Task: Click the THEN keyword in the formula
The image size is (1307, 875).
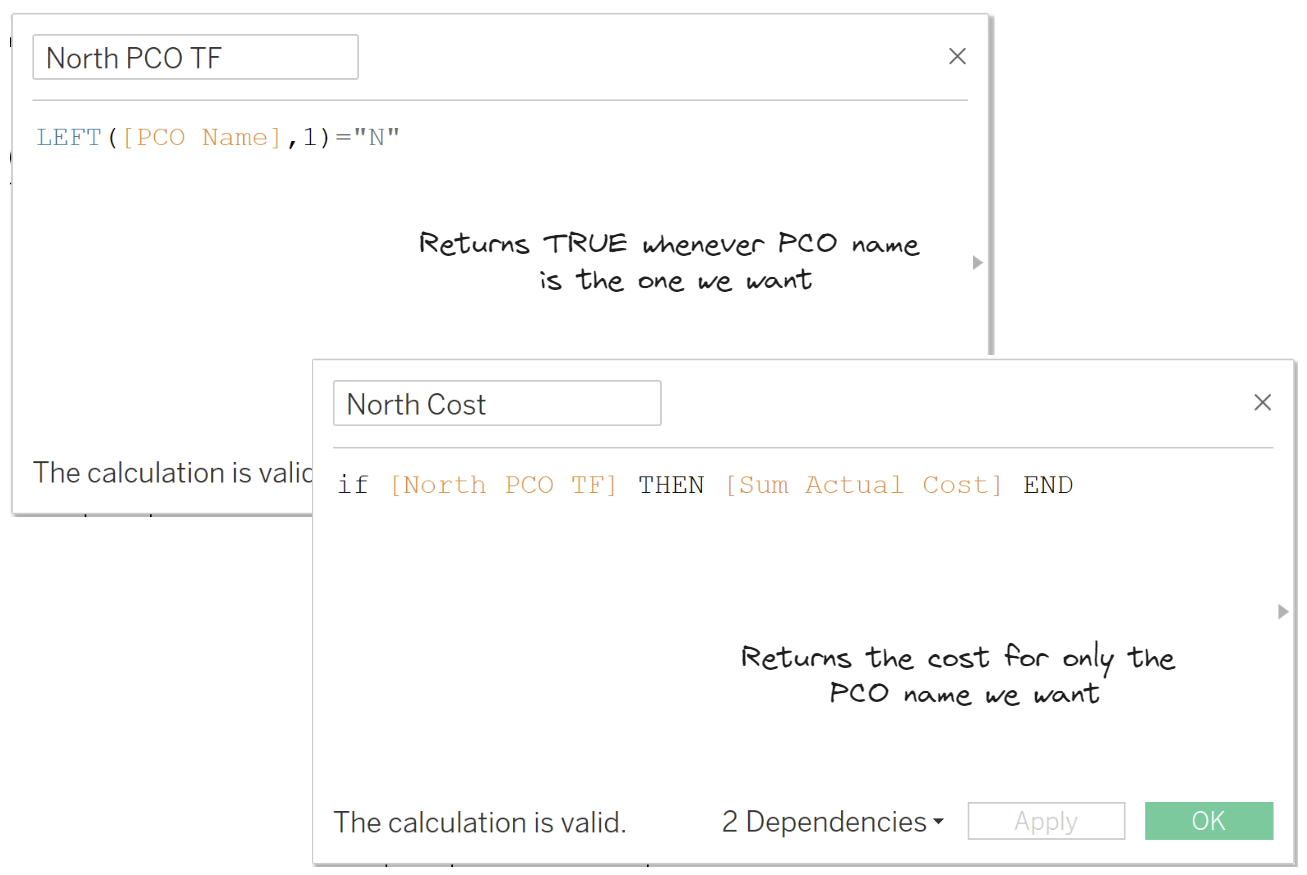Action: pos(671,486)
